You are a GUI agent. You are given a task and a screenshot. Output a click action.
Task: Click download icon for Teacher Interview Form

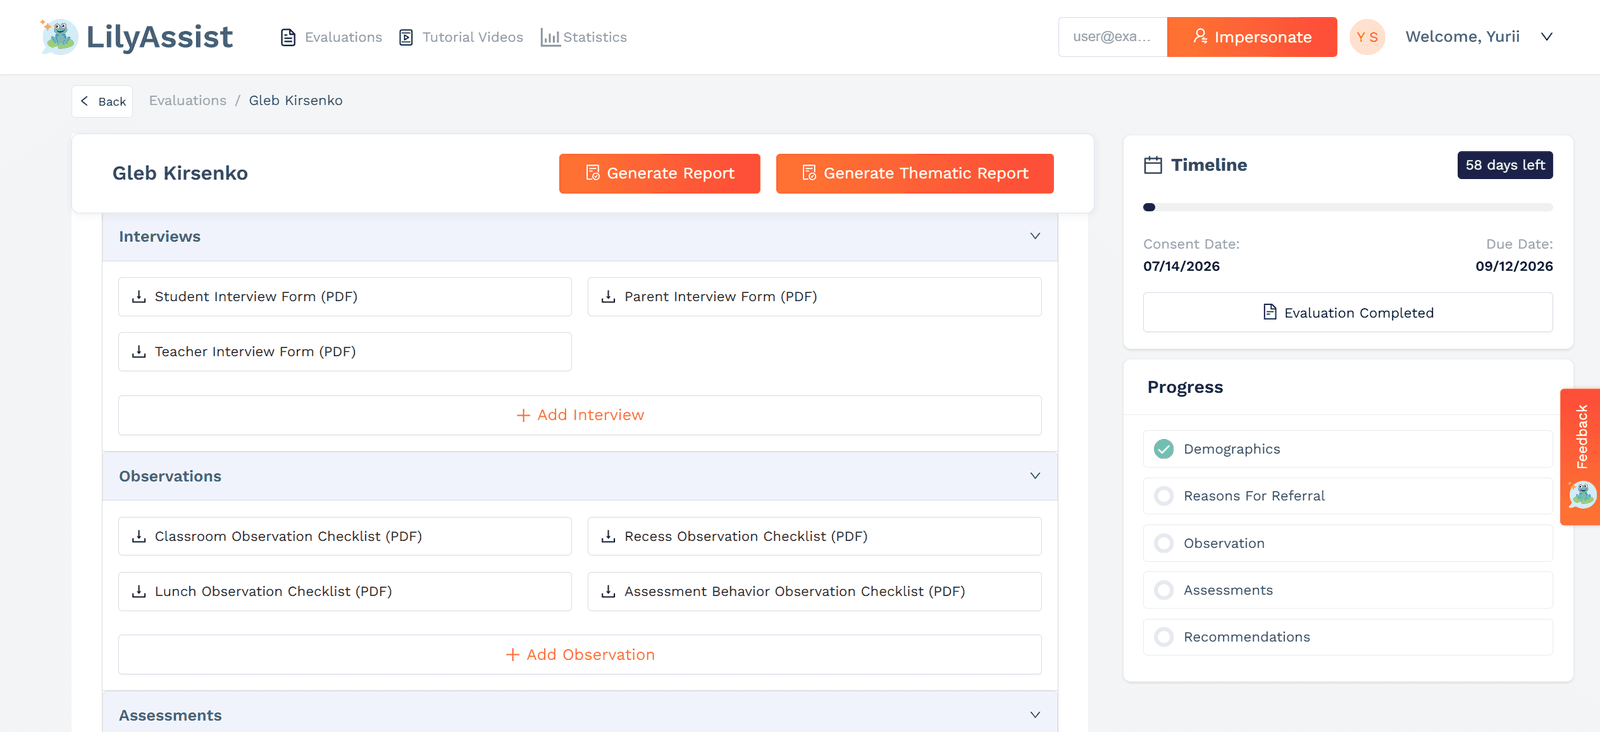139,352
